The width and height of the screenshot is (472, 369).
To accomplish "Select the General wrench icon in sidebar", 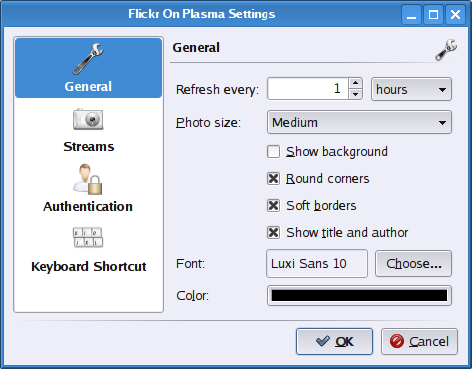I will coord(88,58).
